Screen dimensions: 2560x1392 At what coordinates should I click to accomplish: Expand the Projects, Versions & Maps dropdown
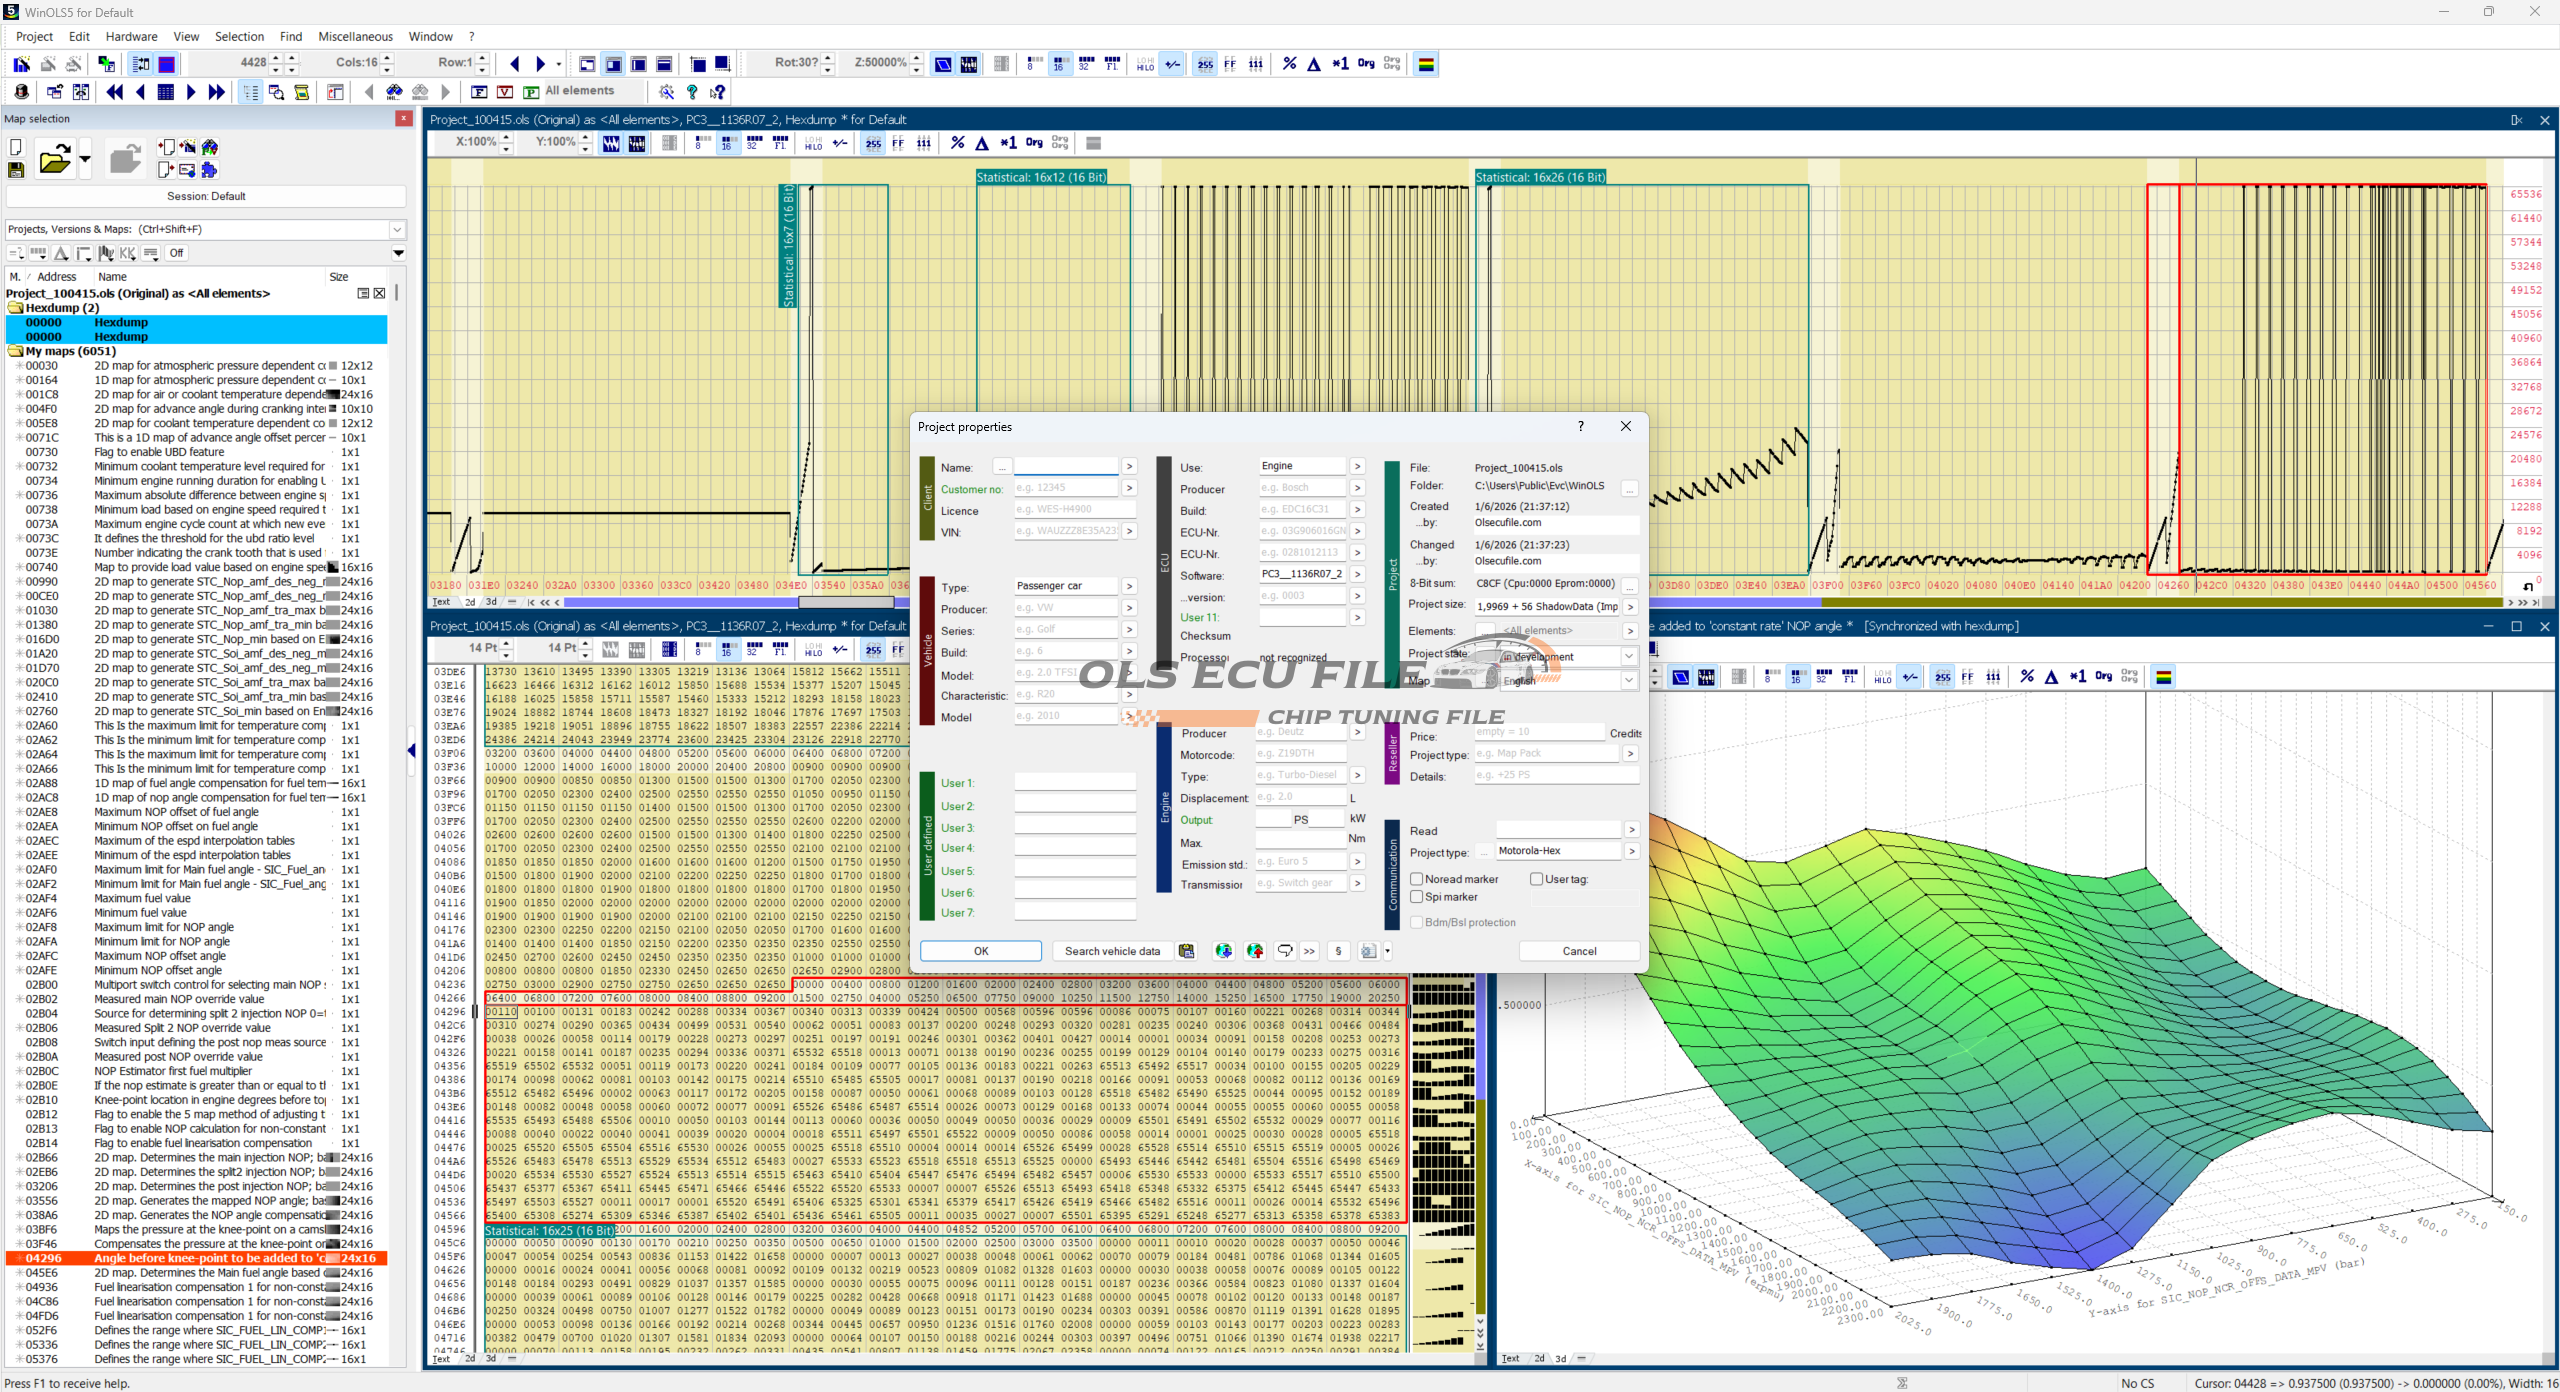(397, 229)
